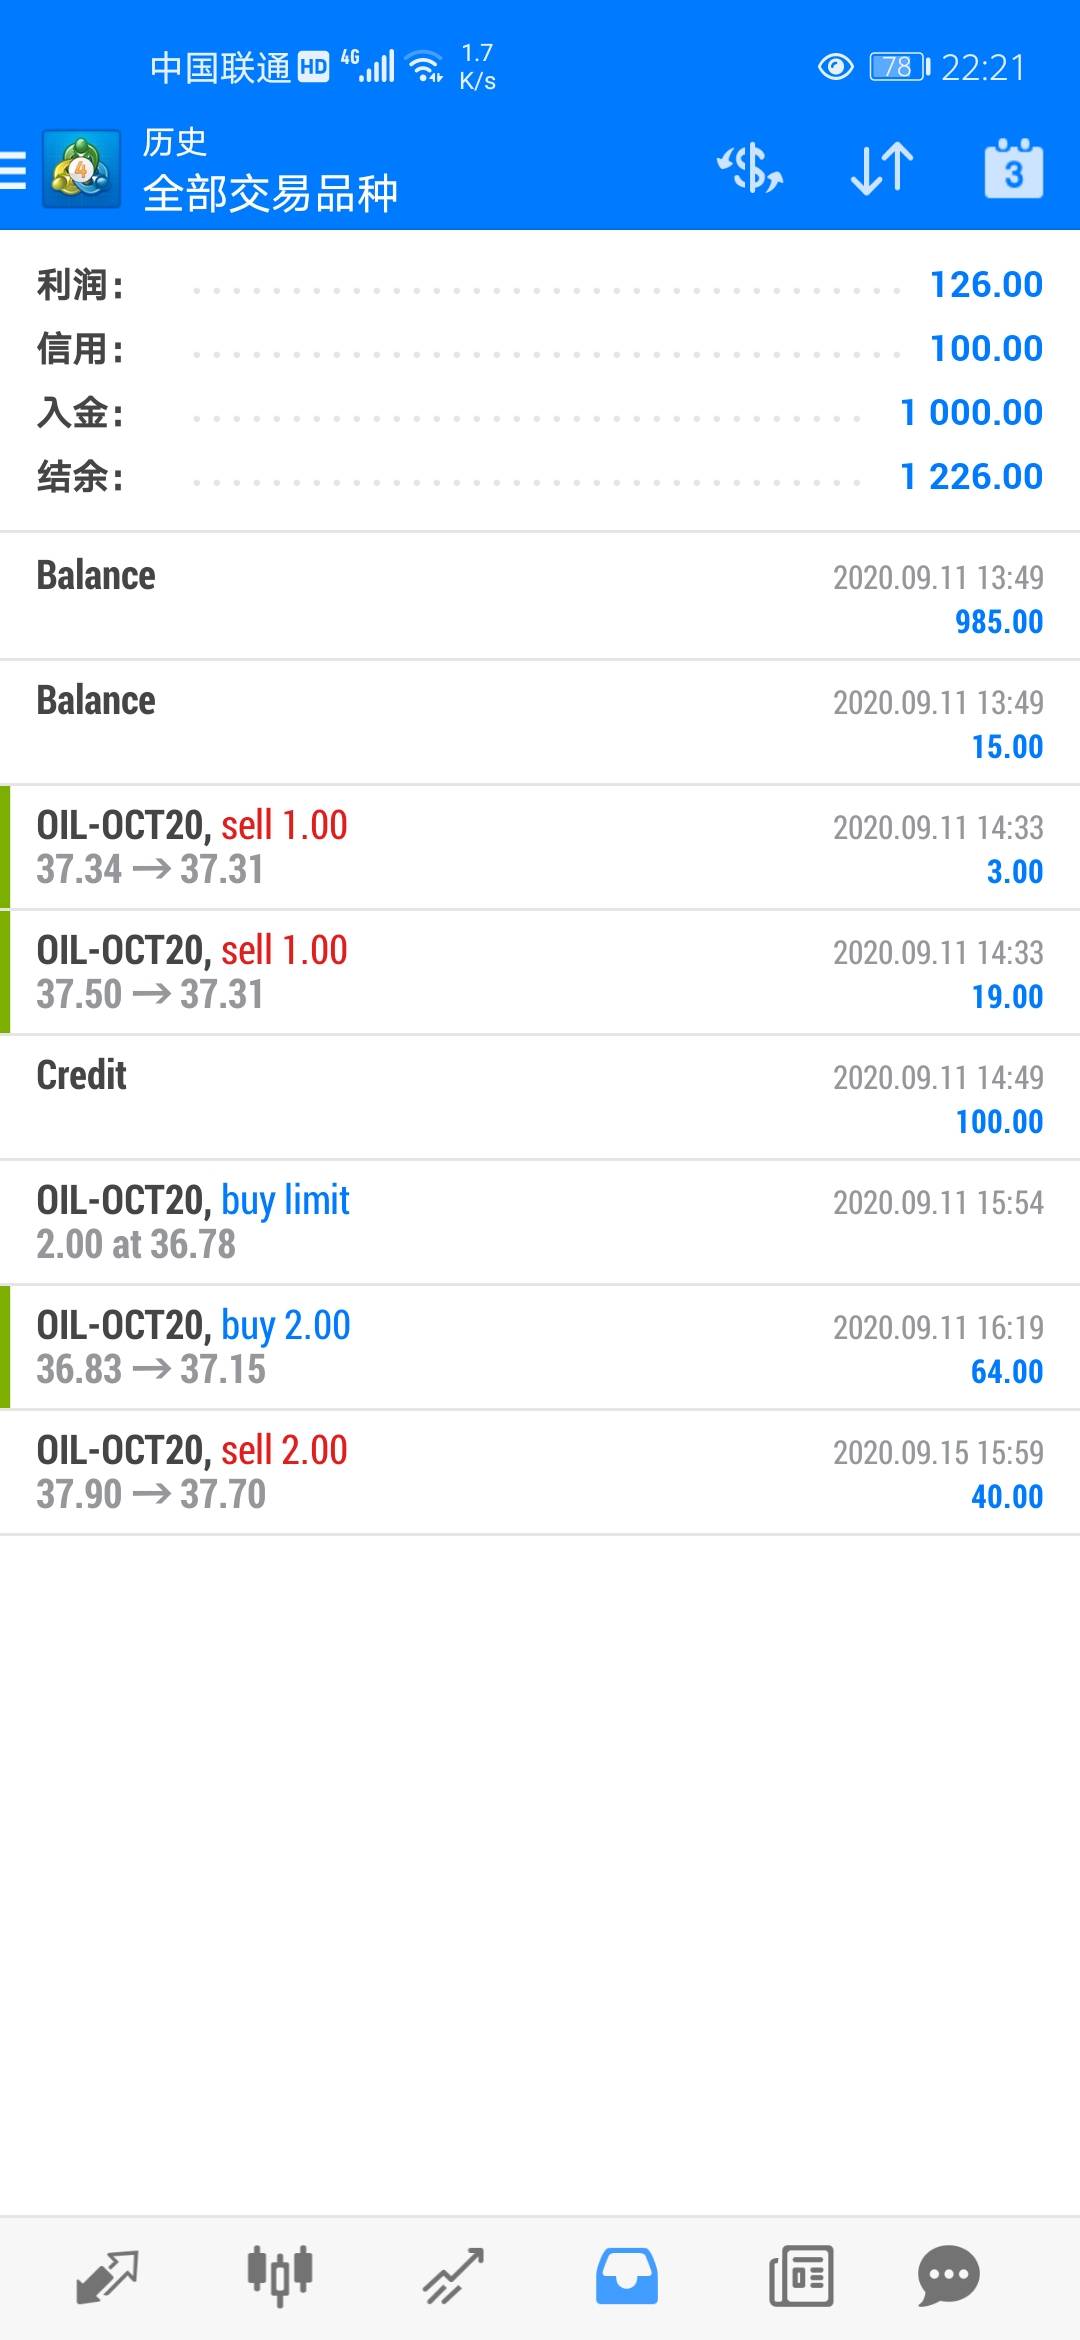Viewport: 1080px width, 2340px height.
Task: Switch to the Quotes tab
Action: (x=107, y=2276)
